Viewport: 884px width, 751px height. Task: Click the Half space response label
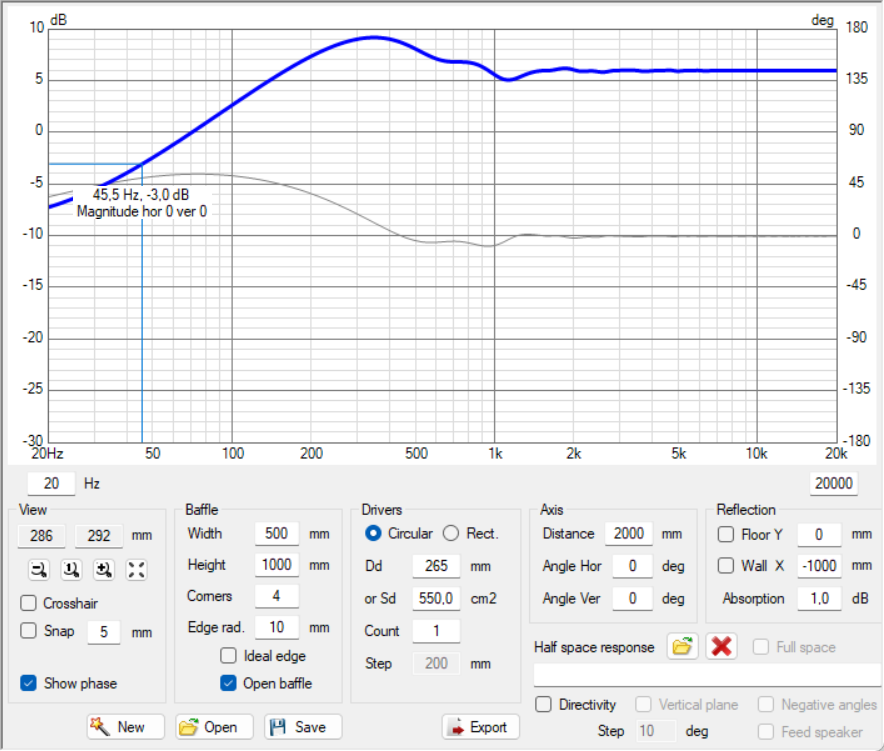coord(594,647)
